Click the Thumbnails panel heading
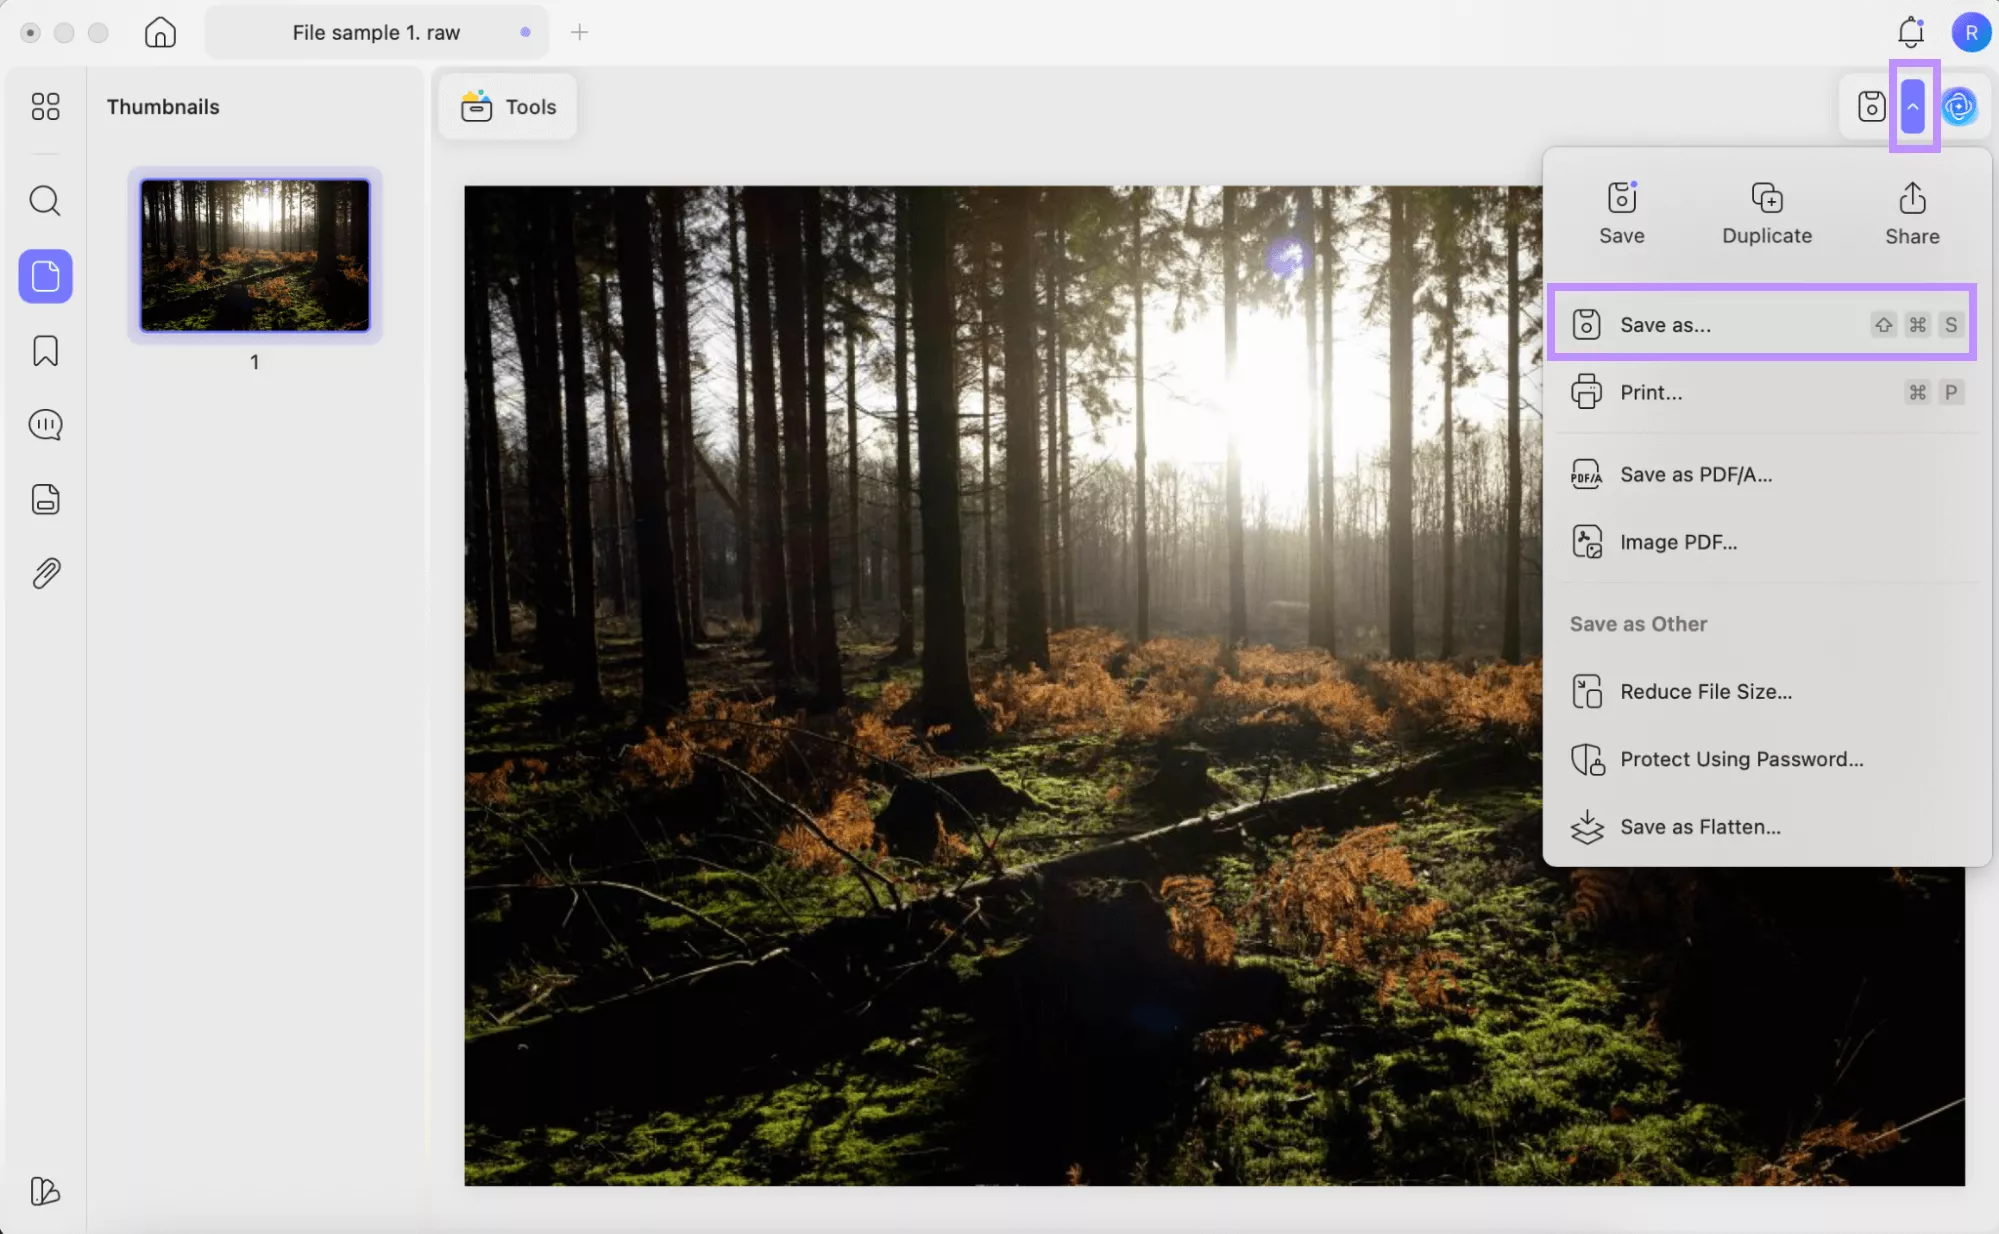Screen dimensions: 1999x1234 163,106
